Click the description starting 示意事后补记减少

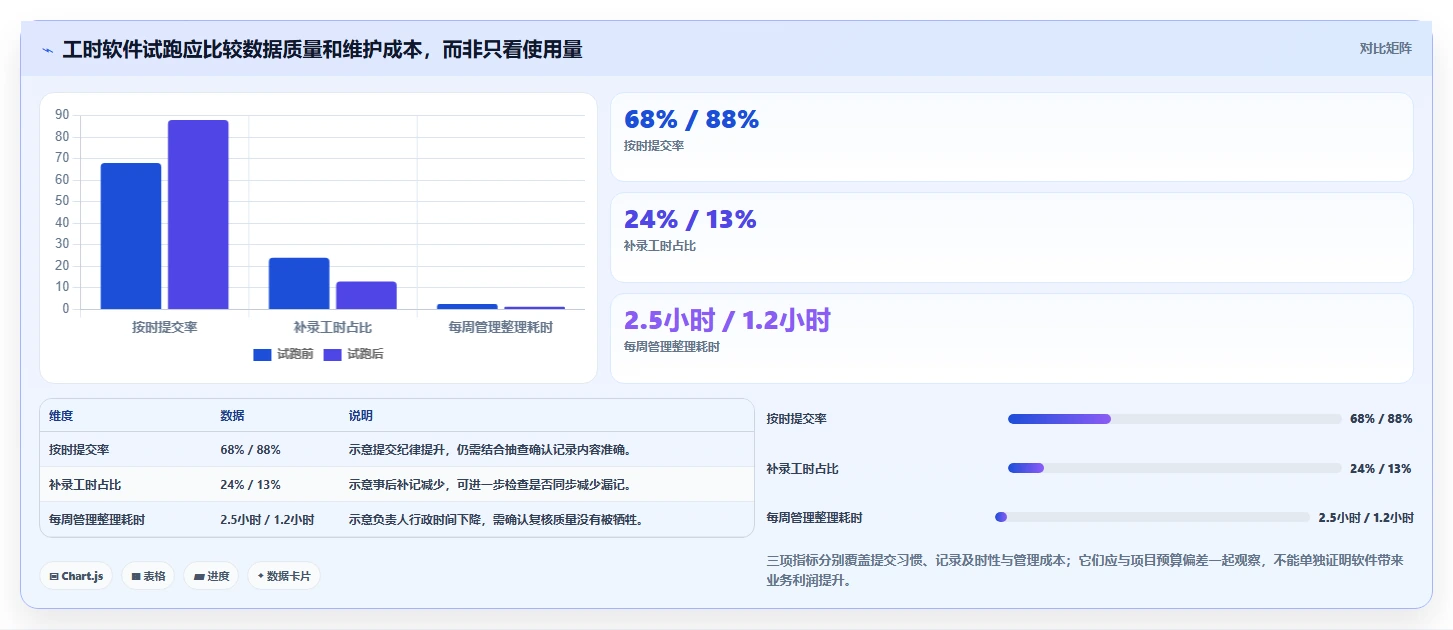pos(491,485)
